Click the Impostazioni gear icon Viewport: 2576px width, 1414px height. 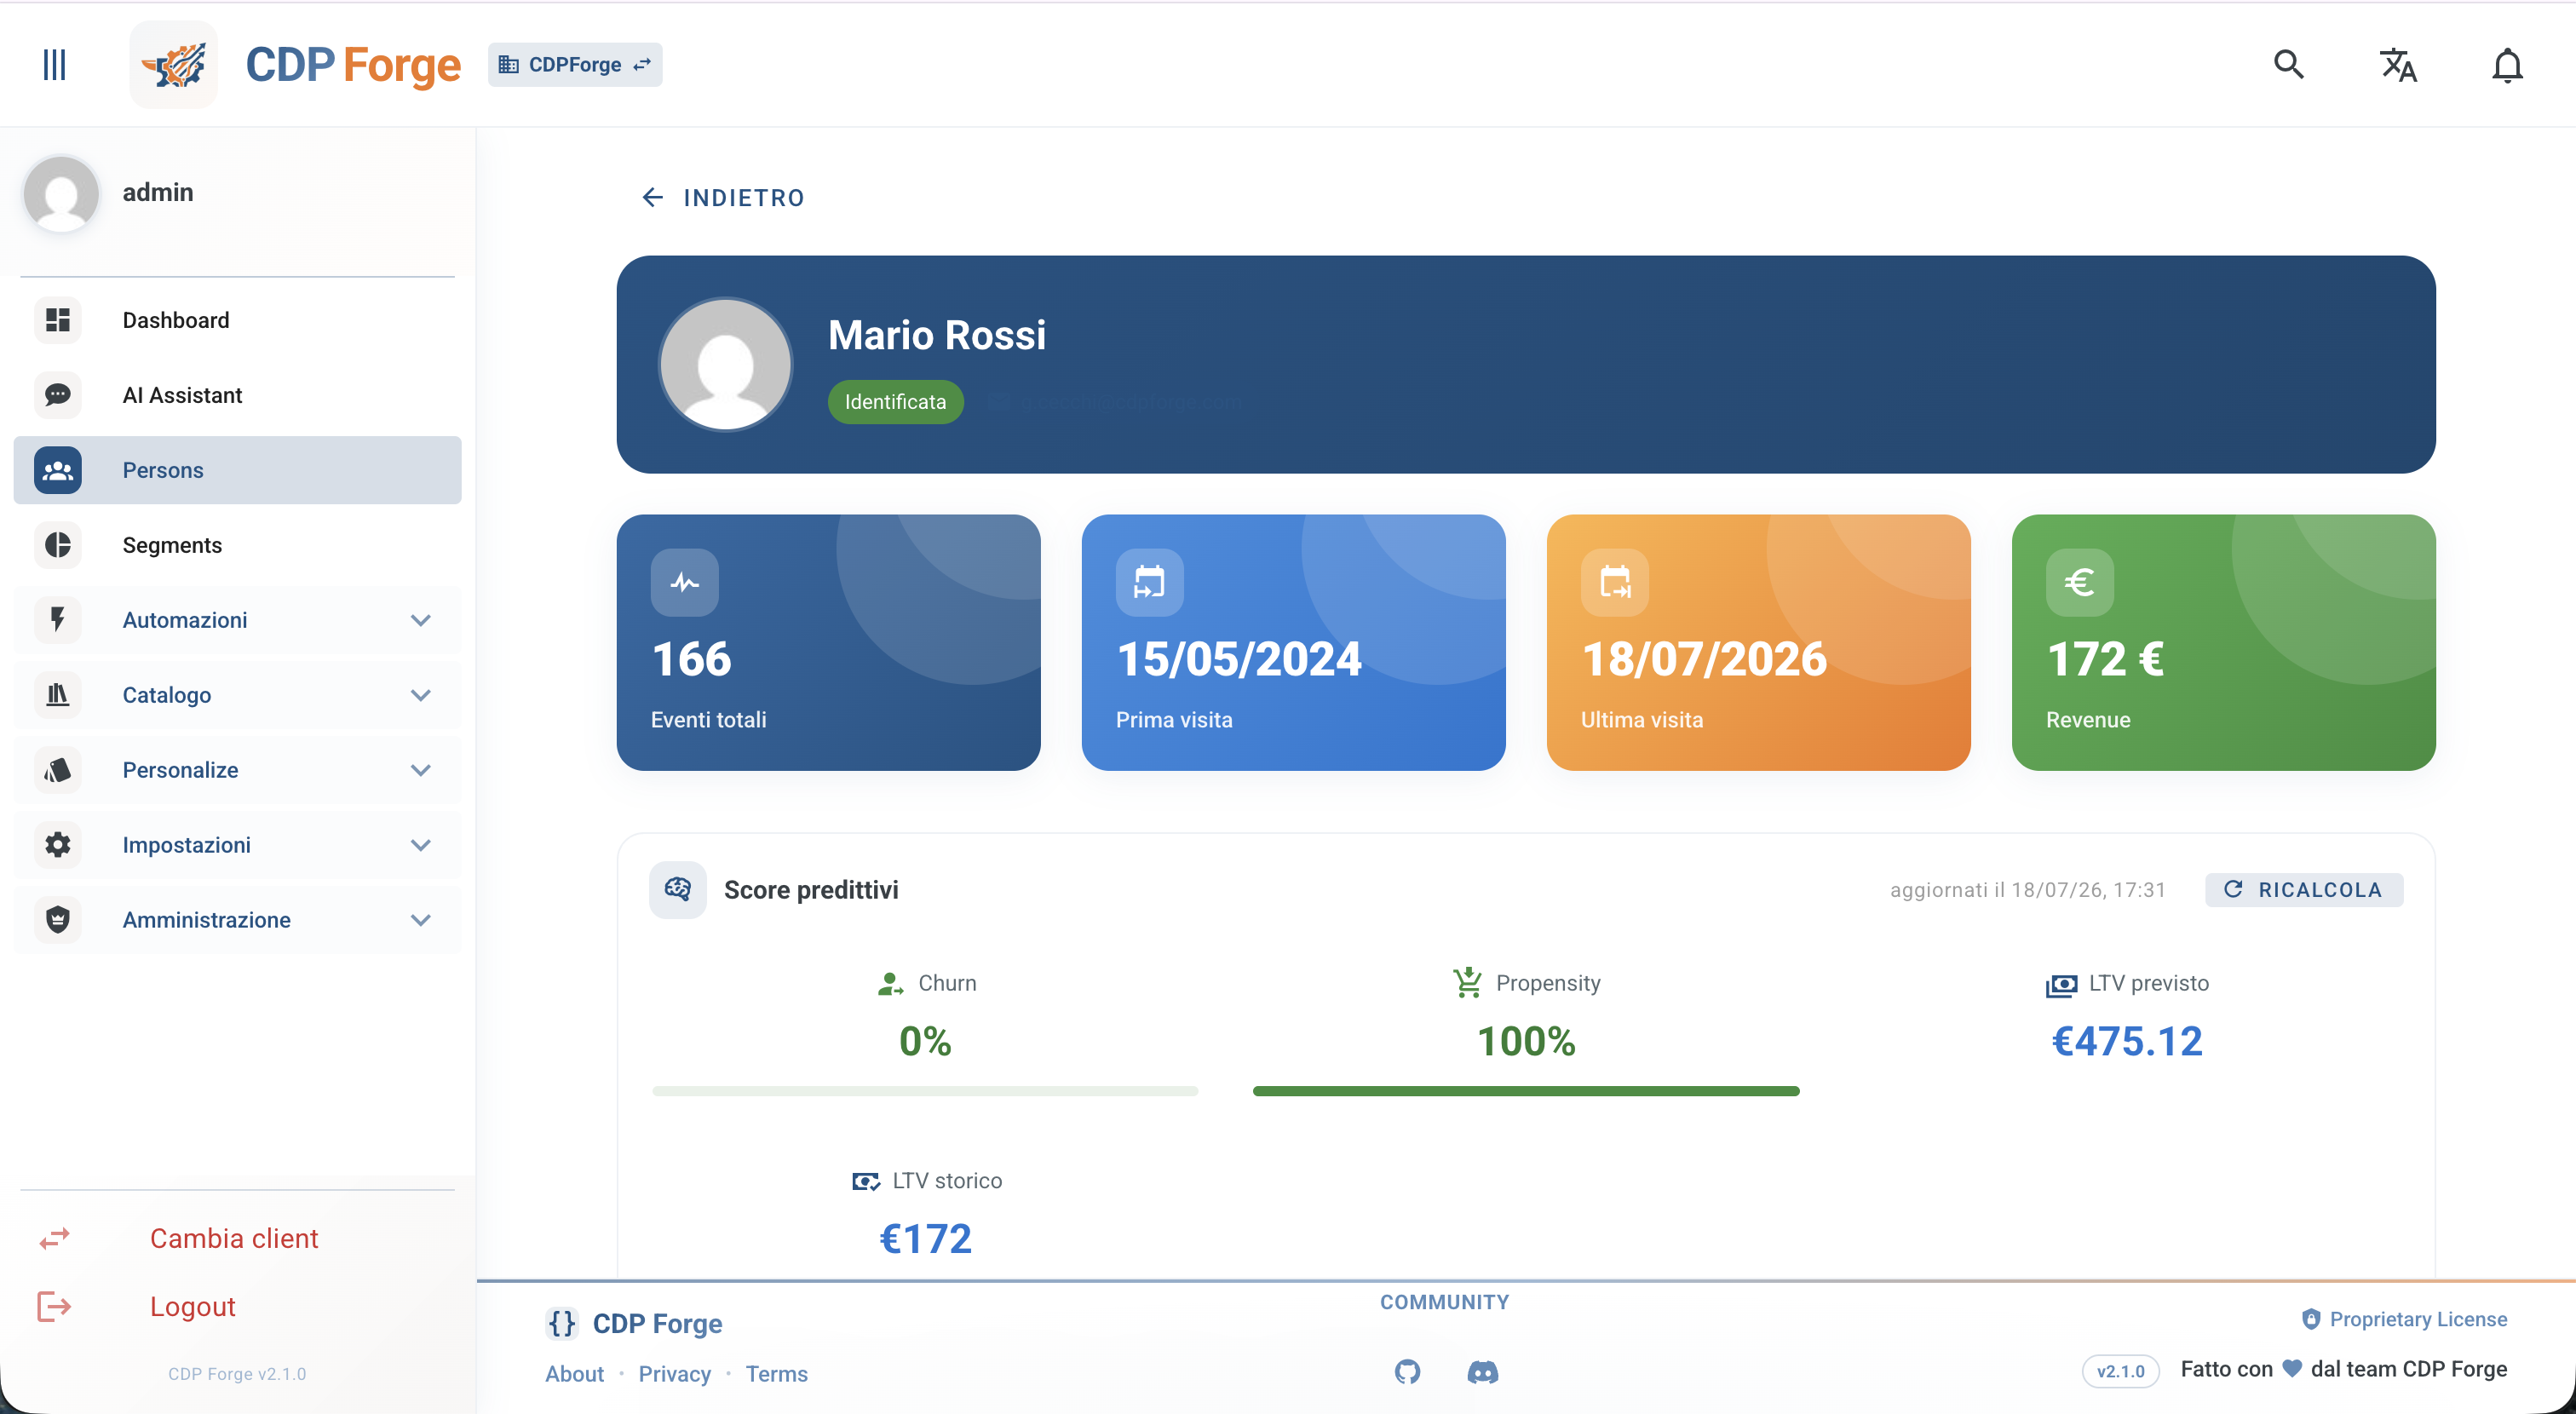pyautogui.click(x=58, y=845)
